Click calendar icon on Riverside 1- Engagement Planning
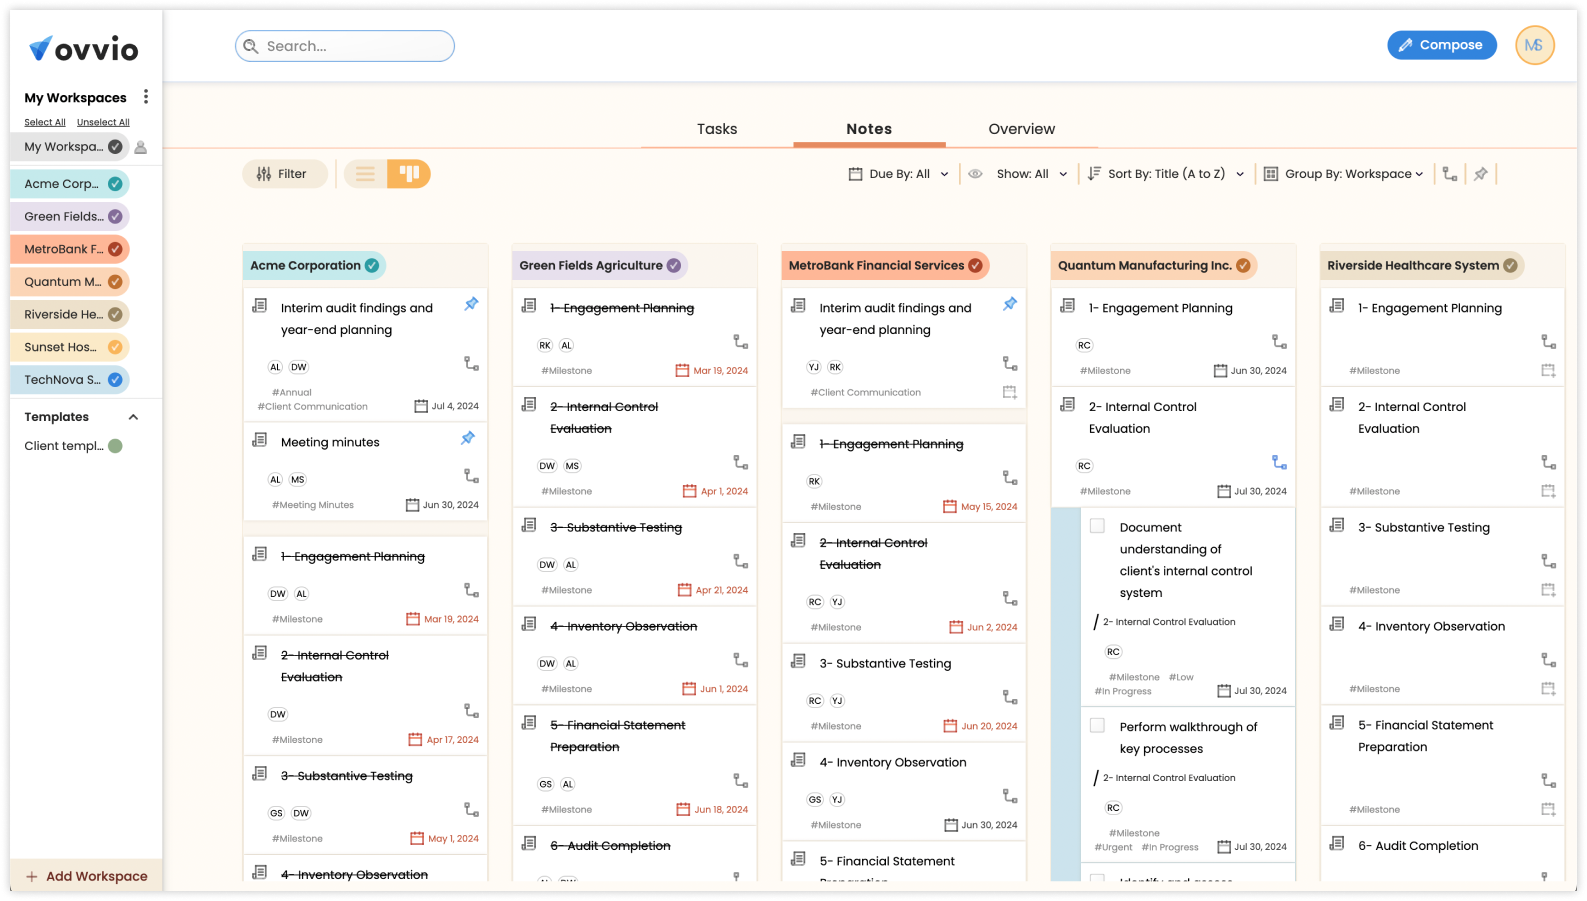1587x901 pixels. pos(1548,371)
